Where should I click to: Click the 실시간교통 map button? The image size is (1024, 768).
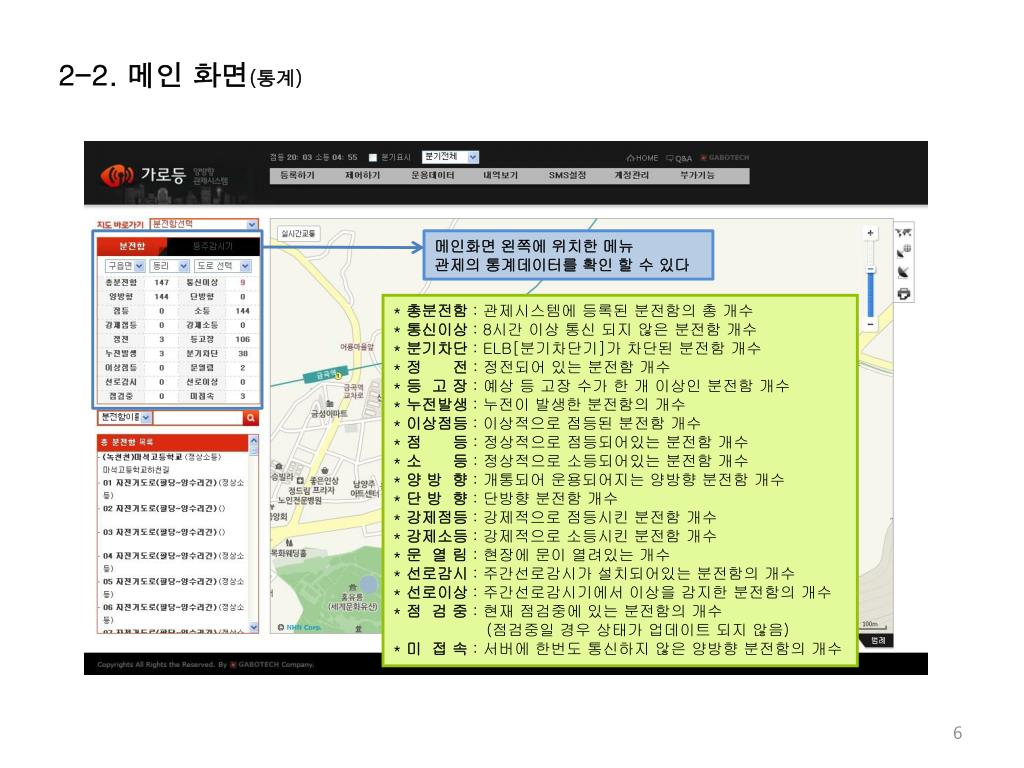tap(298, 233)
